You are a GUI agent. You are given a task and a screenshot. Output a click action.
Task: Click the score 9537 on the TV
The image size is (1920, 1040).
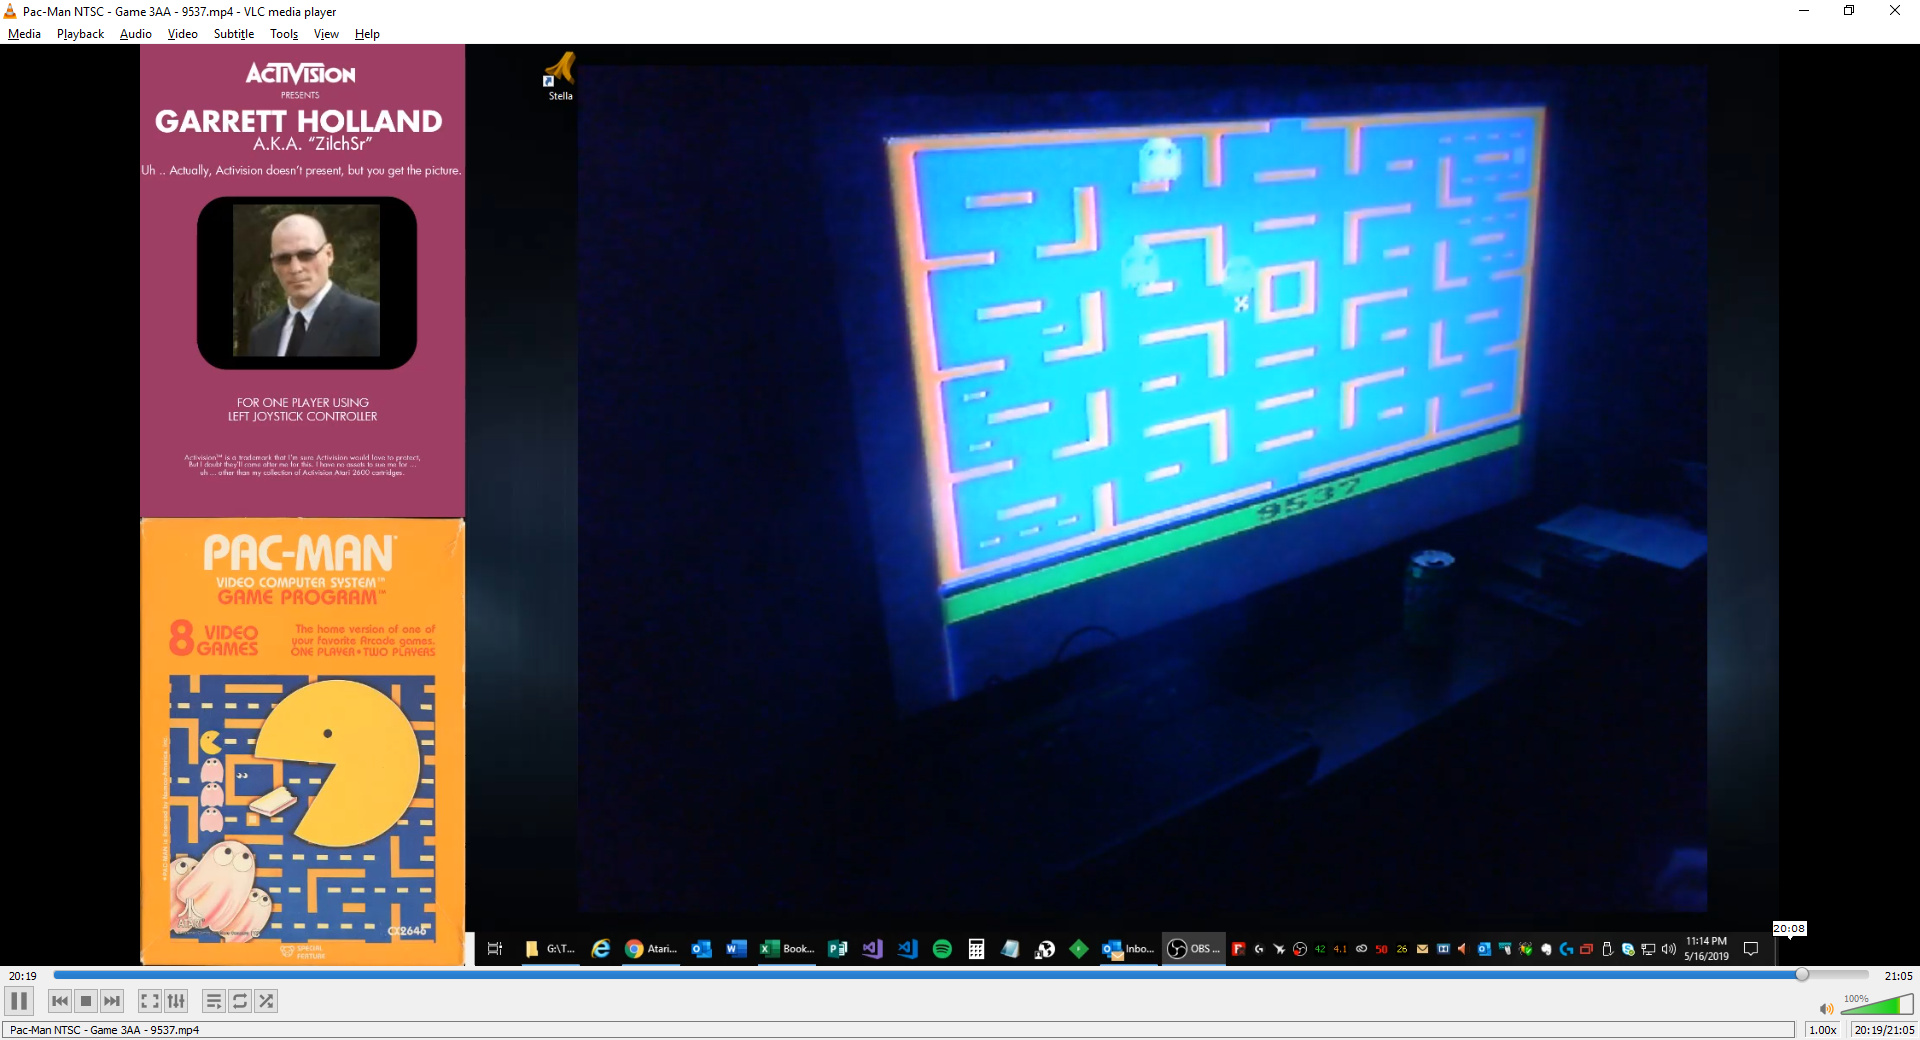pyautogui.click(x=1308, y=498)
